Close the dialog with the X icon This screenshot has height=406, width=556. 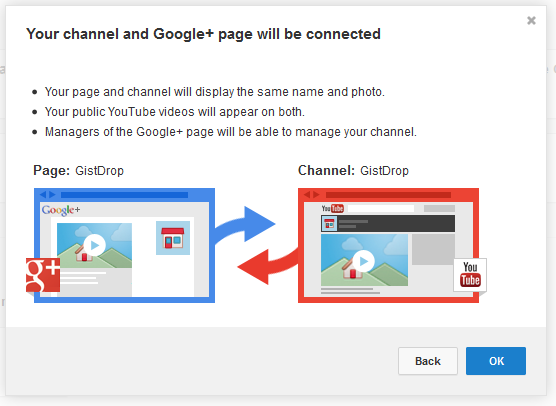pyautogui.click(x=531, y=21)
